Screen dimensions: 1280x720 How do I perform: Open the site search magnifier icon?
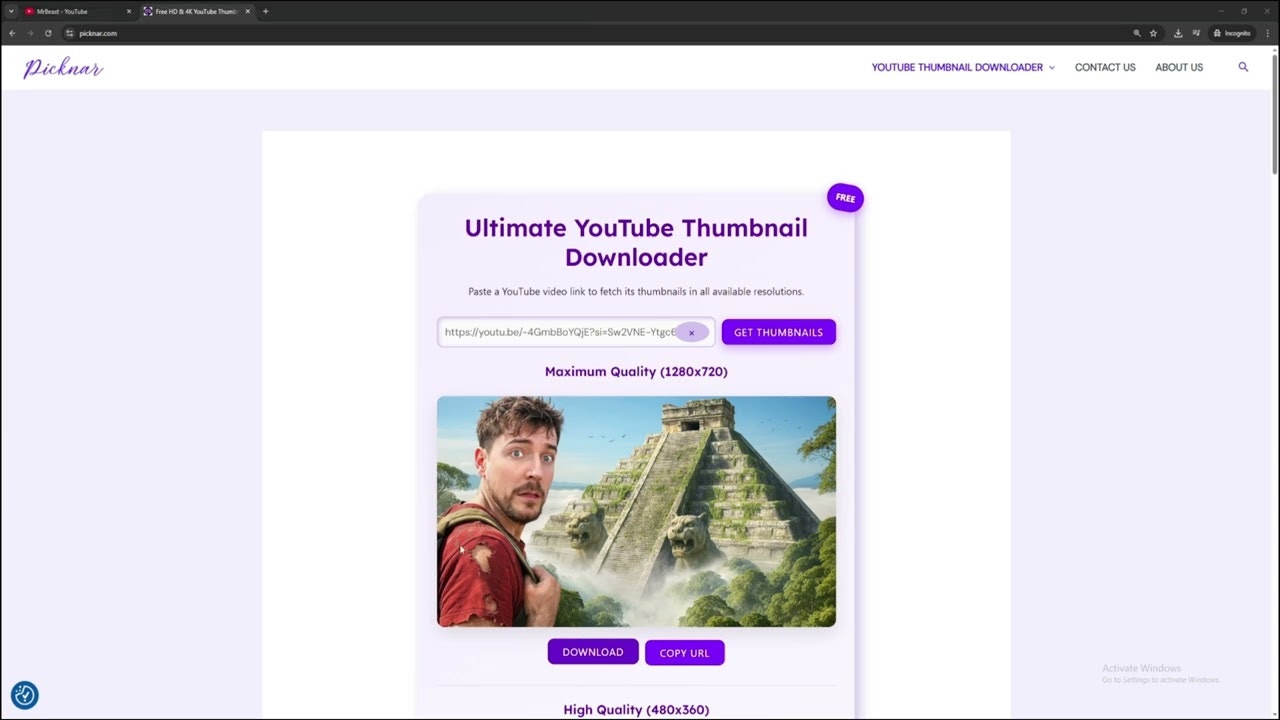1243,67
